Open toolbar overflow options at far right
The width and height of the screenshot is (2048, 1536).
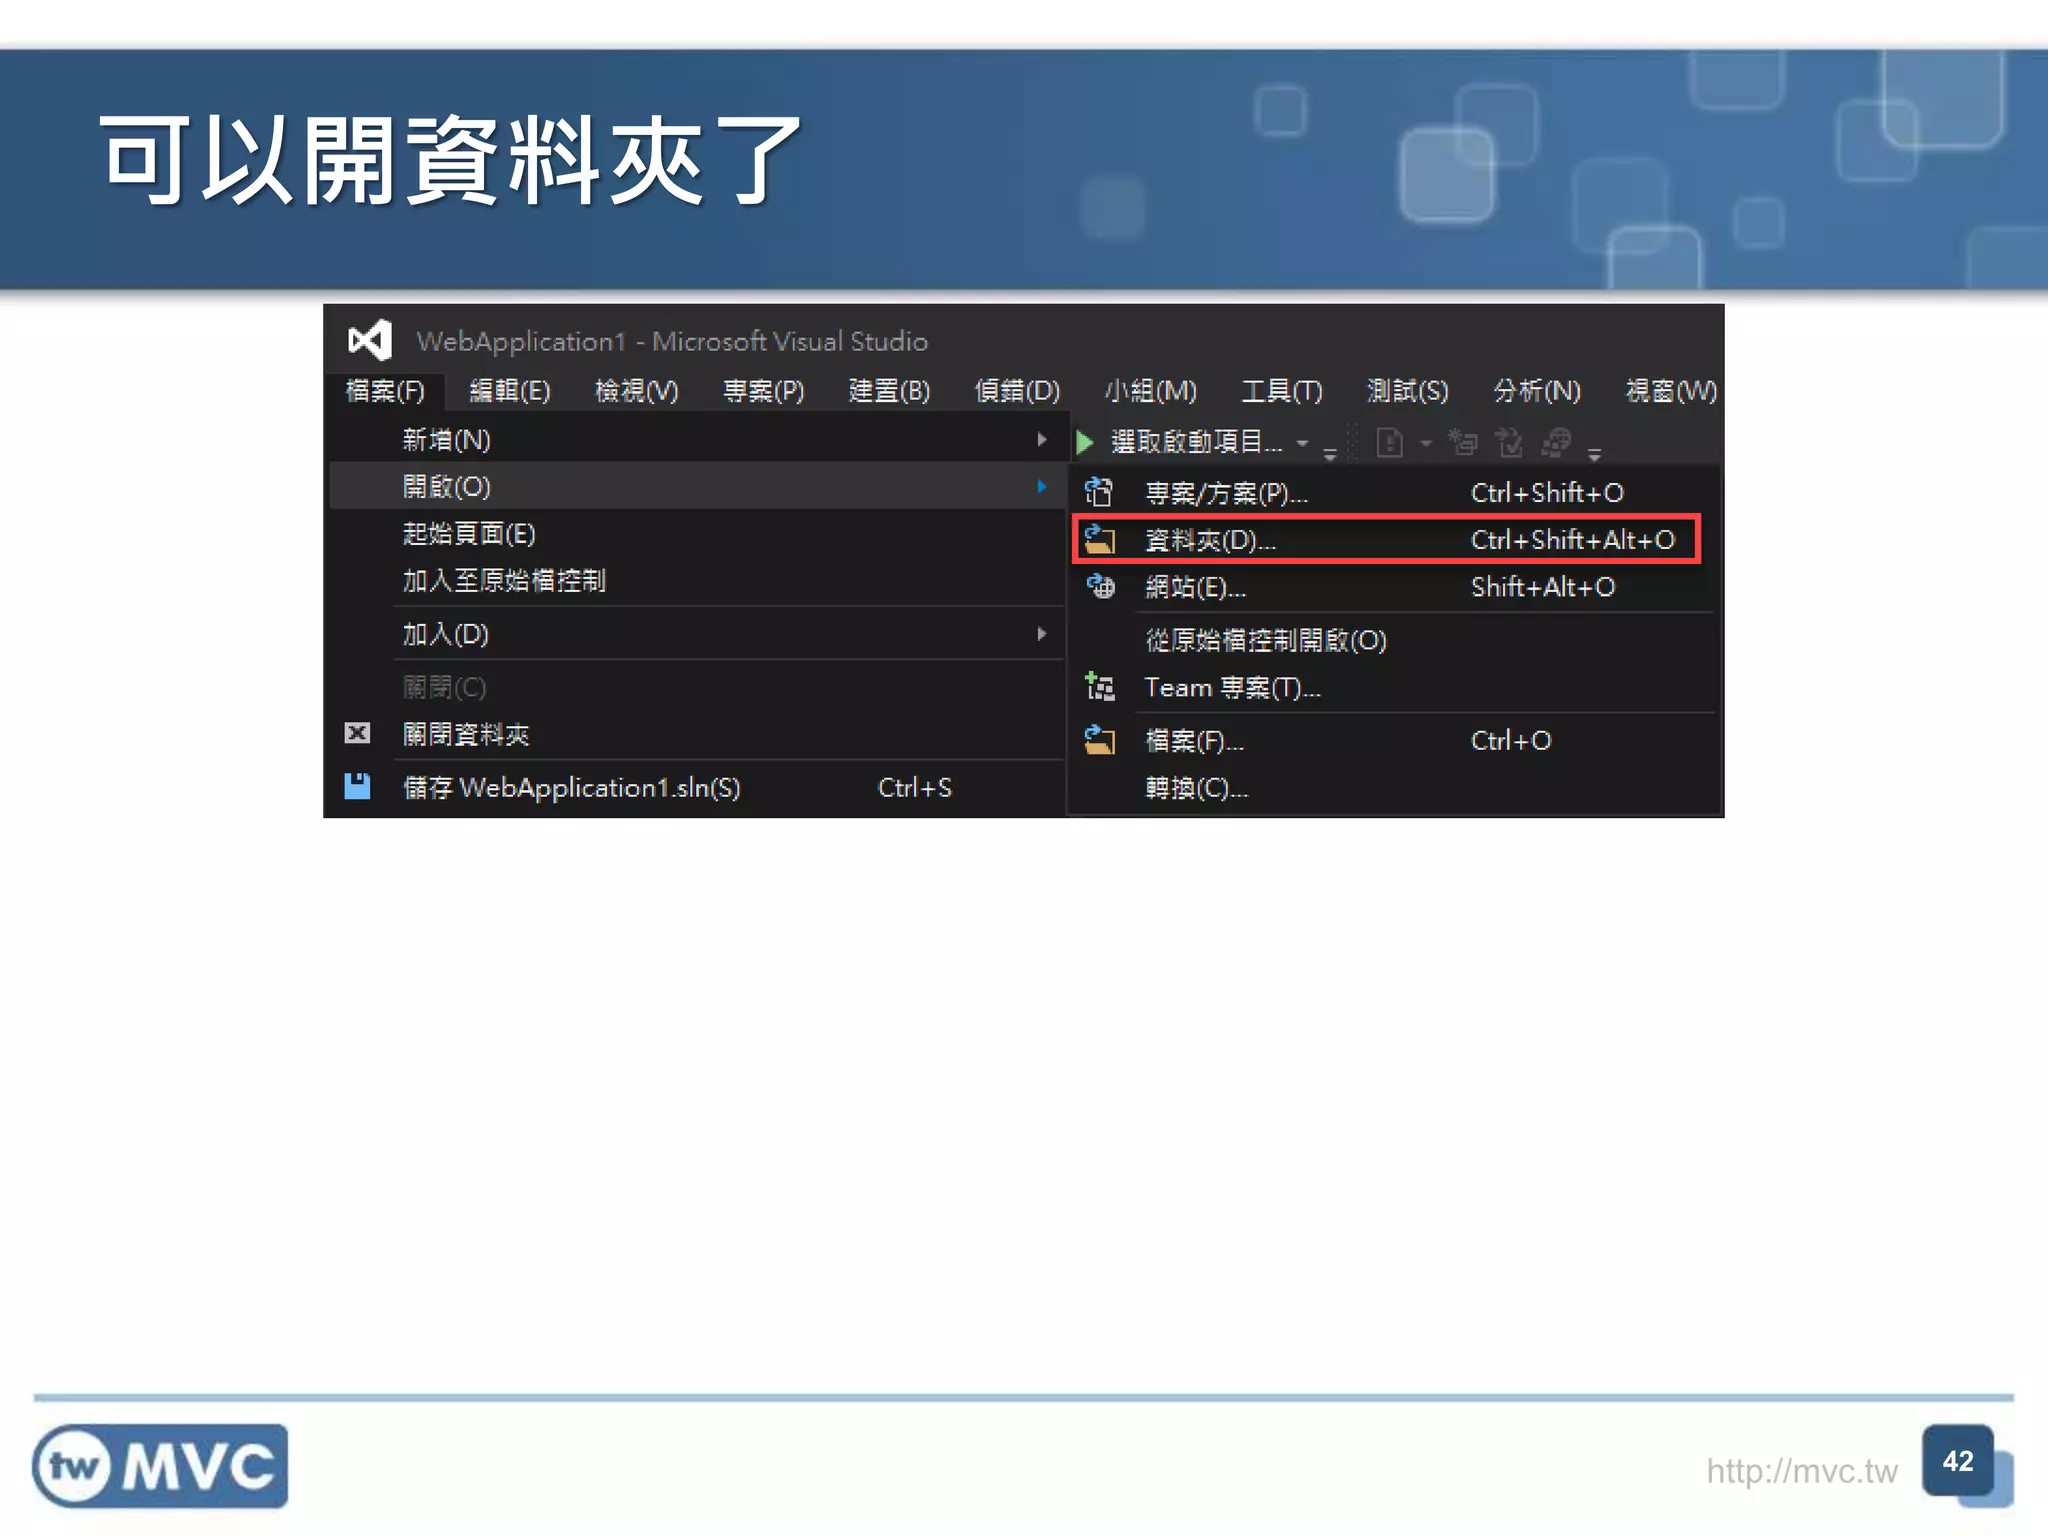(x=1595, y=453)
